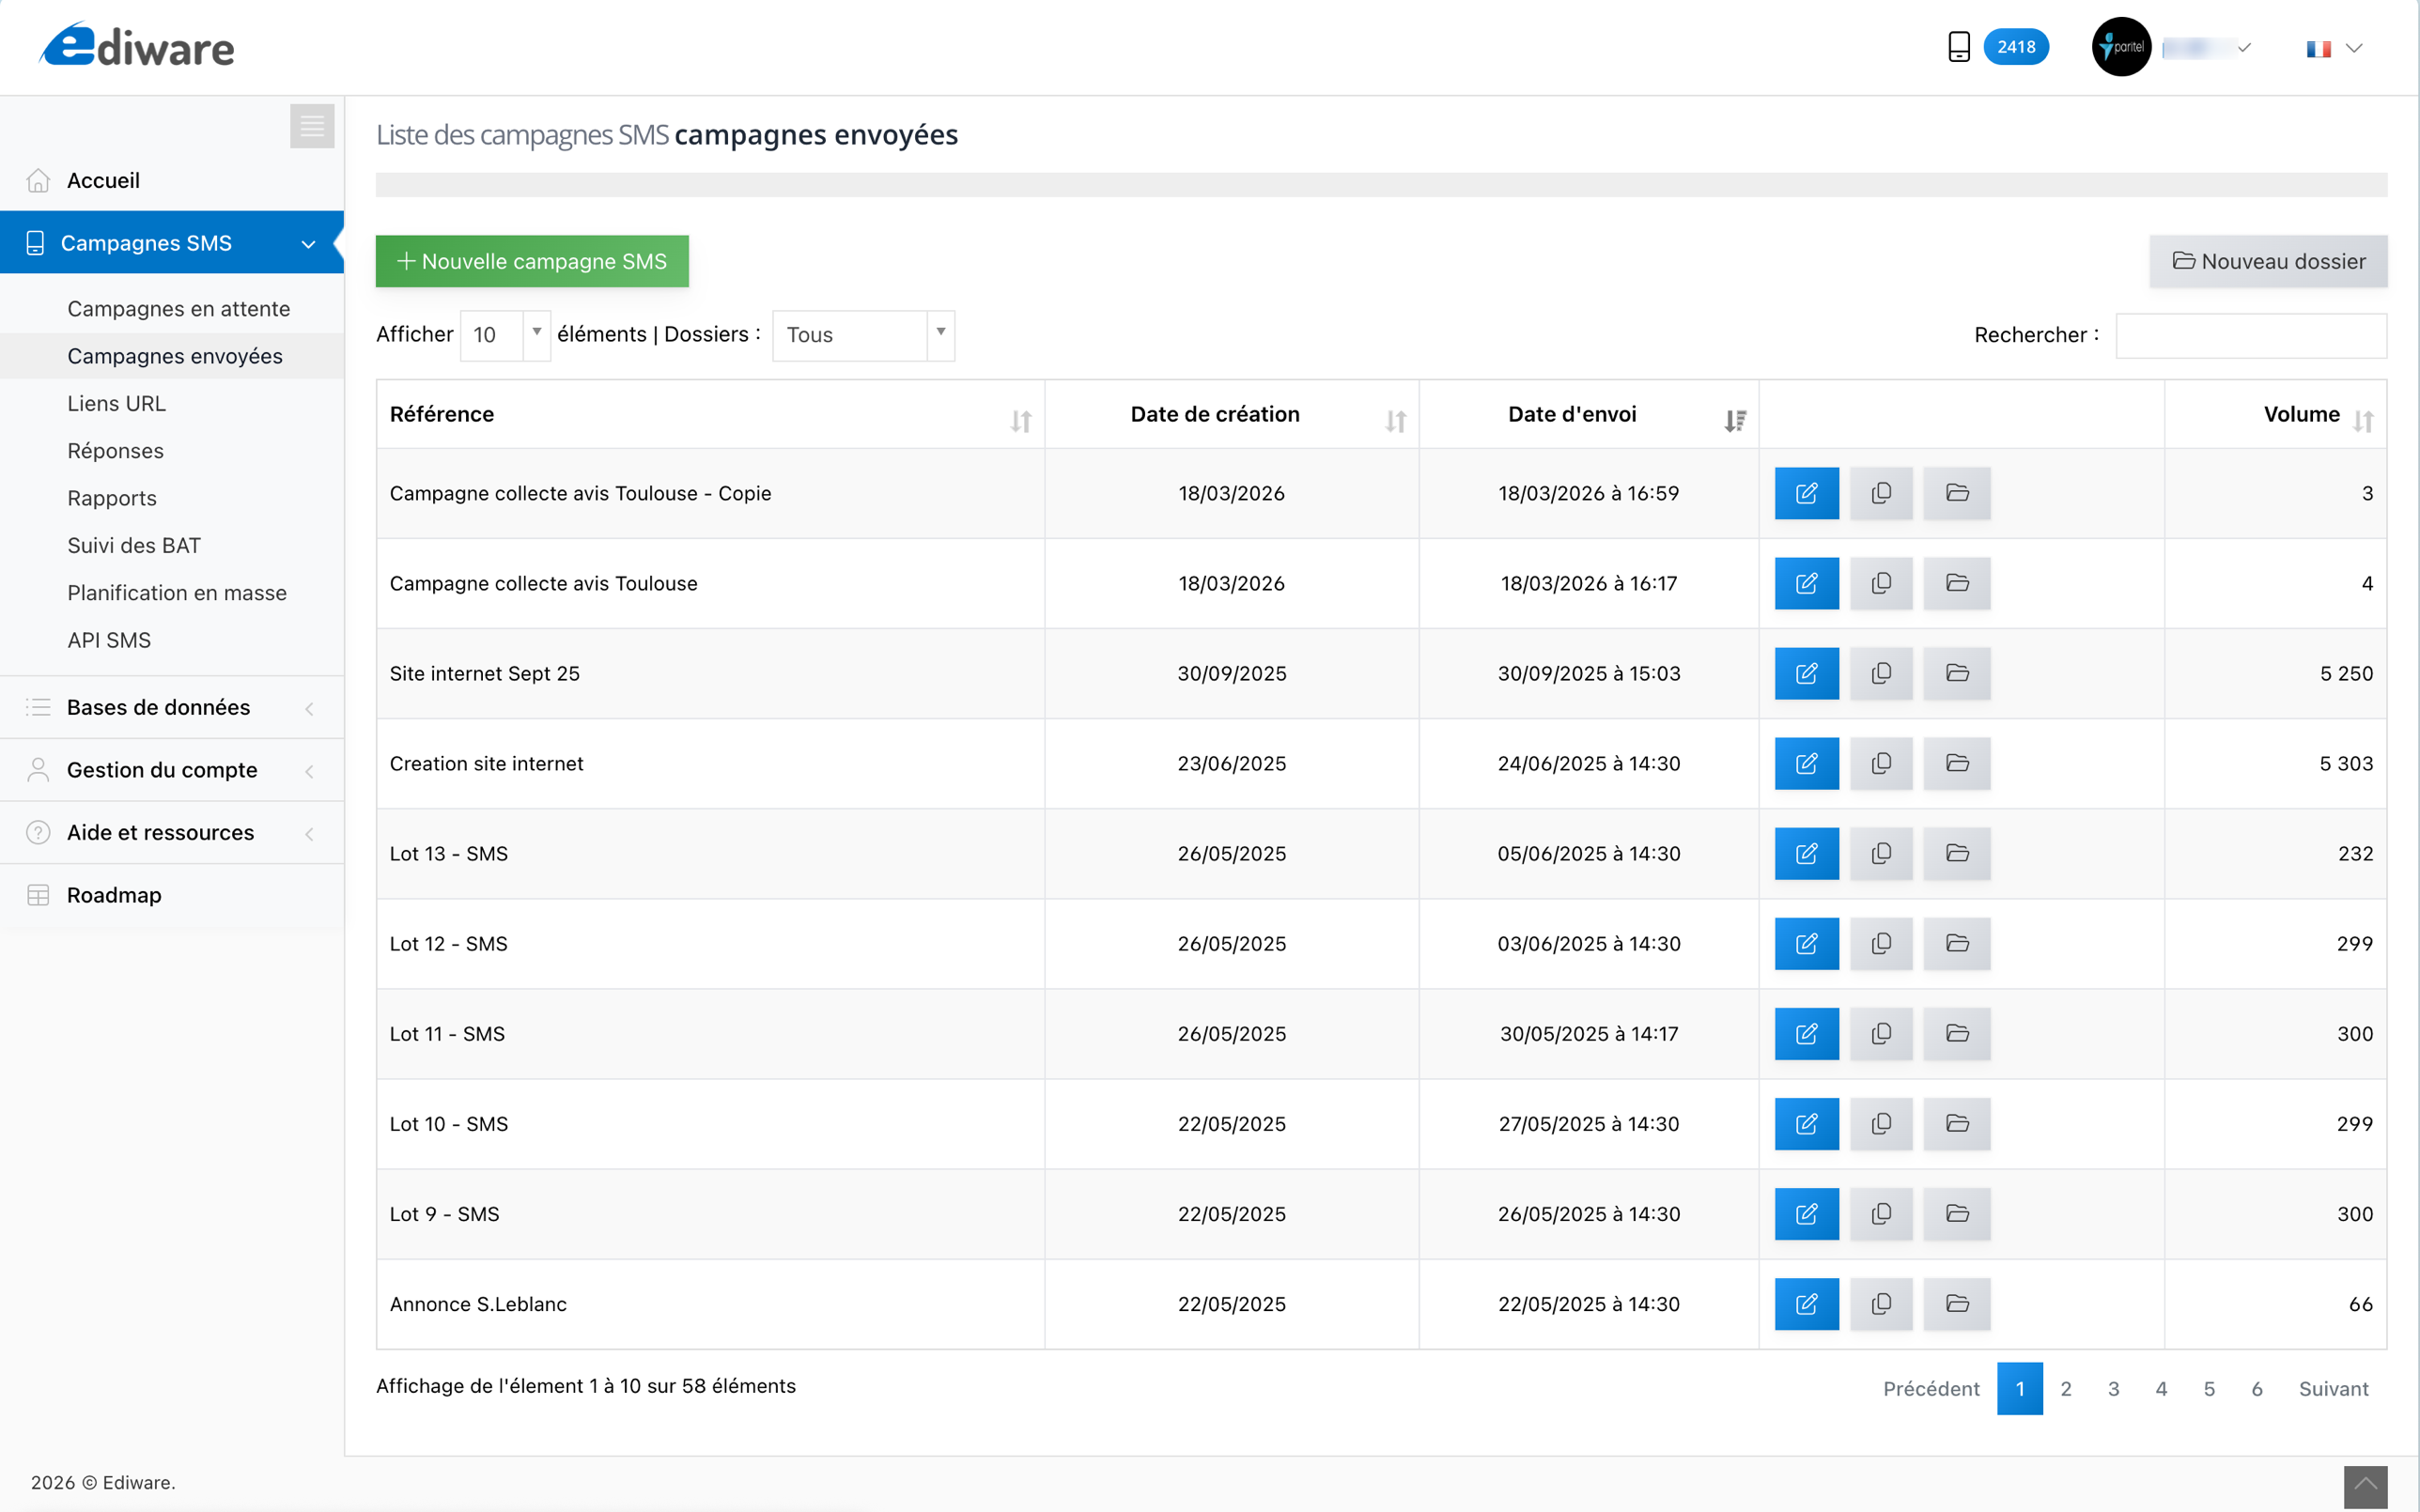Click the 2418 credits counter badge
The height and width of the screenshot is (1512, 2420).
(2016, 46)
